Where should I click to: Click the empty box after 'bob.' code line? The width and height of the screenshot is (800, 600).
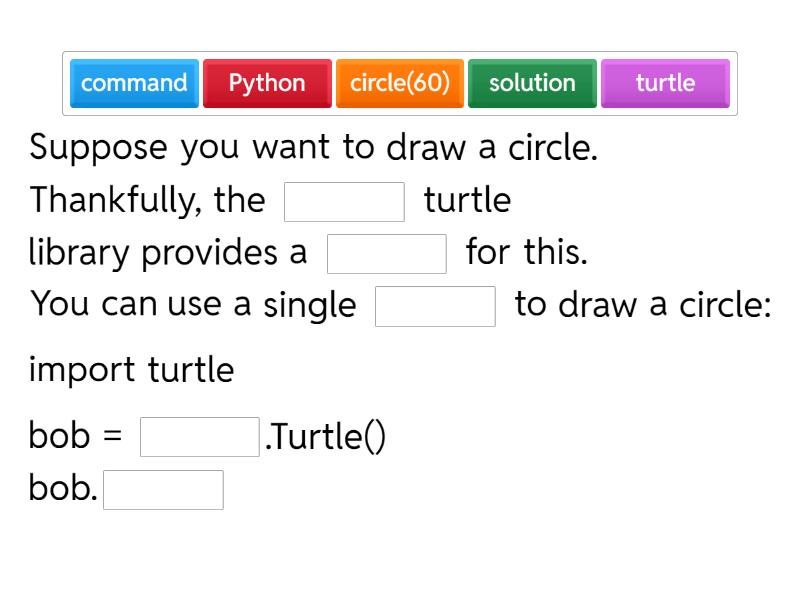163,489
